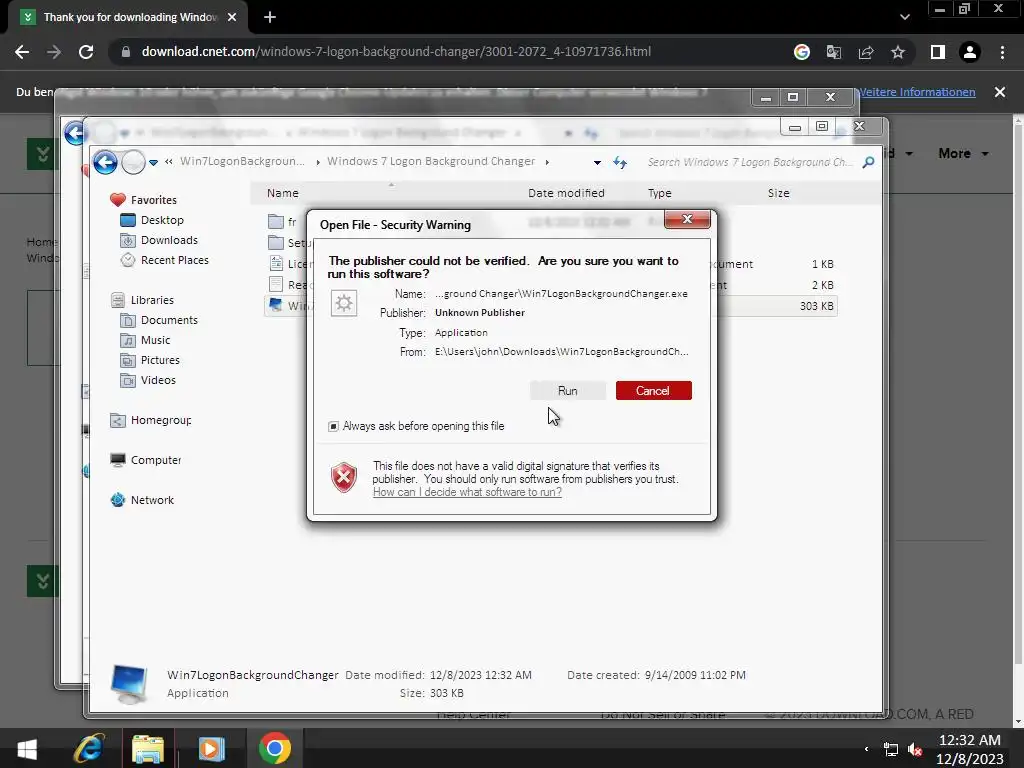Click Cancel in the Security Warning dialog
Image resolution: width=1024 pixels, height=768 pixels.
click(653, 391)
